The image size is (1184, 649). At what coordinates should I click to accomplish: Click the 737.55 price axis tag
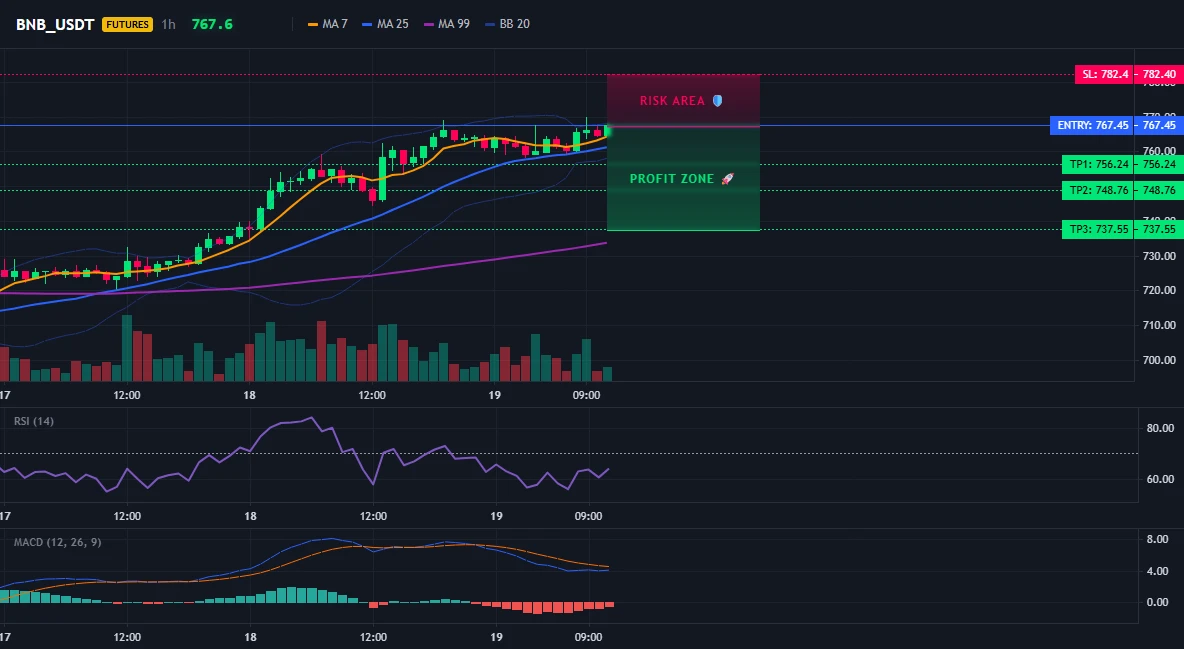[1159, 229]
